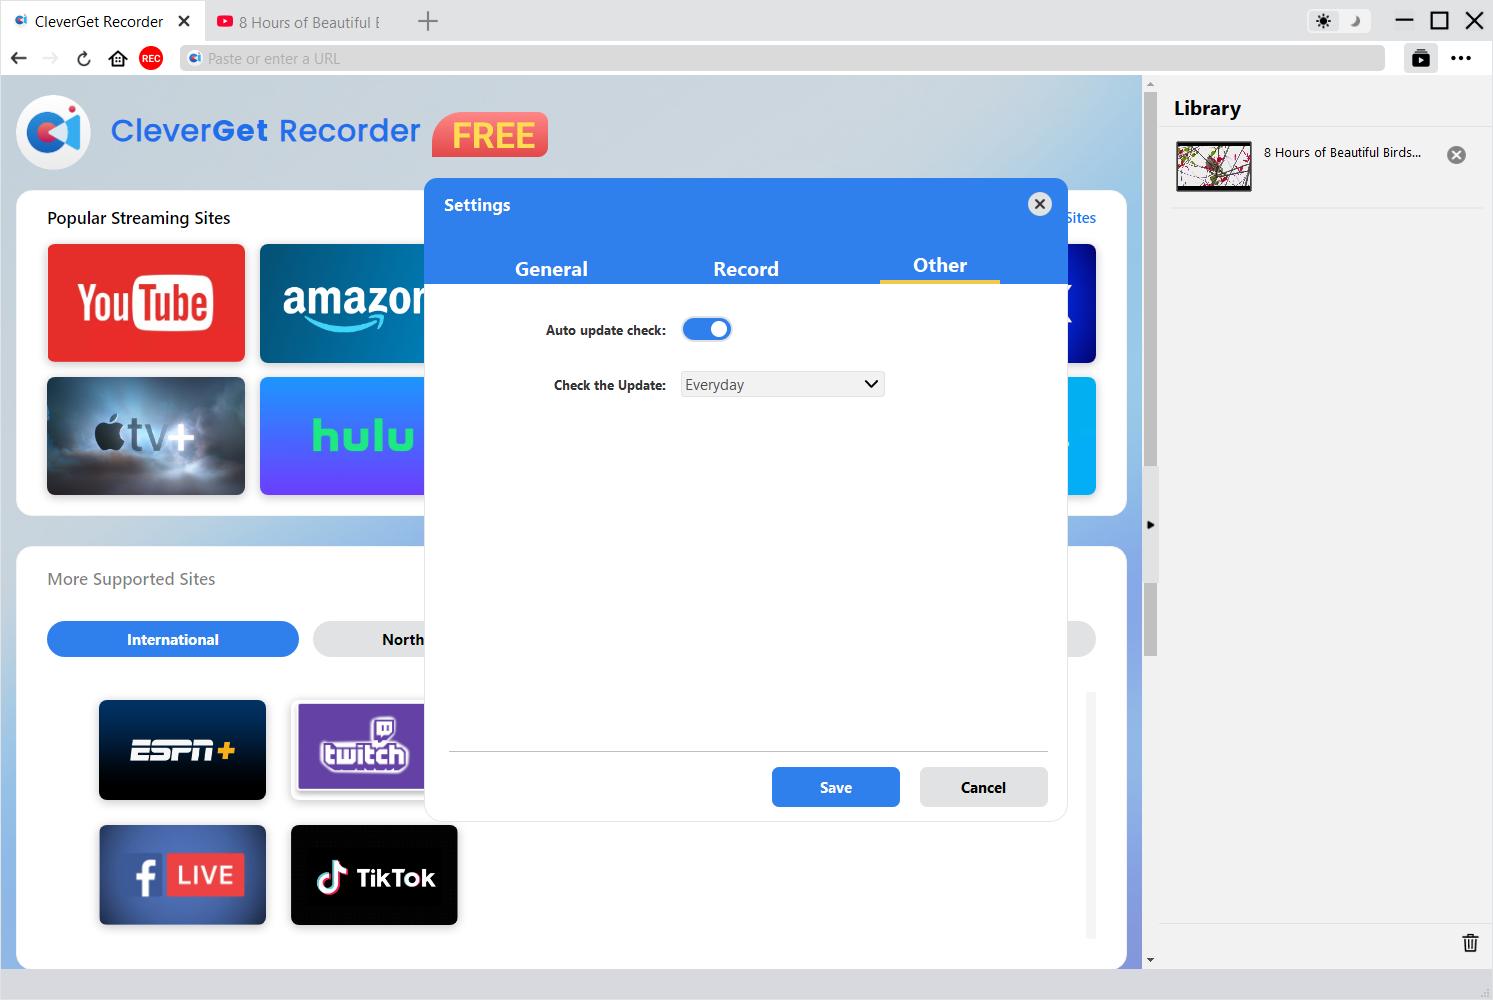Click the forward navigation arrow
This screenshot has height=1000, width=1493.
[x=50, y=58]
